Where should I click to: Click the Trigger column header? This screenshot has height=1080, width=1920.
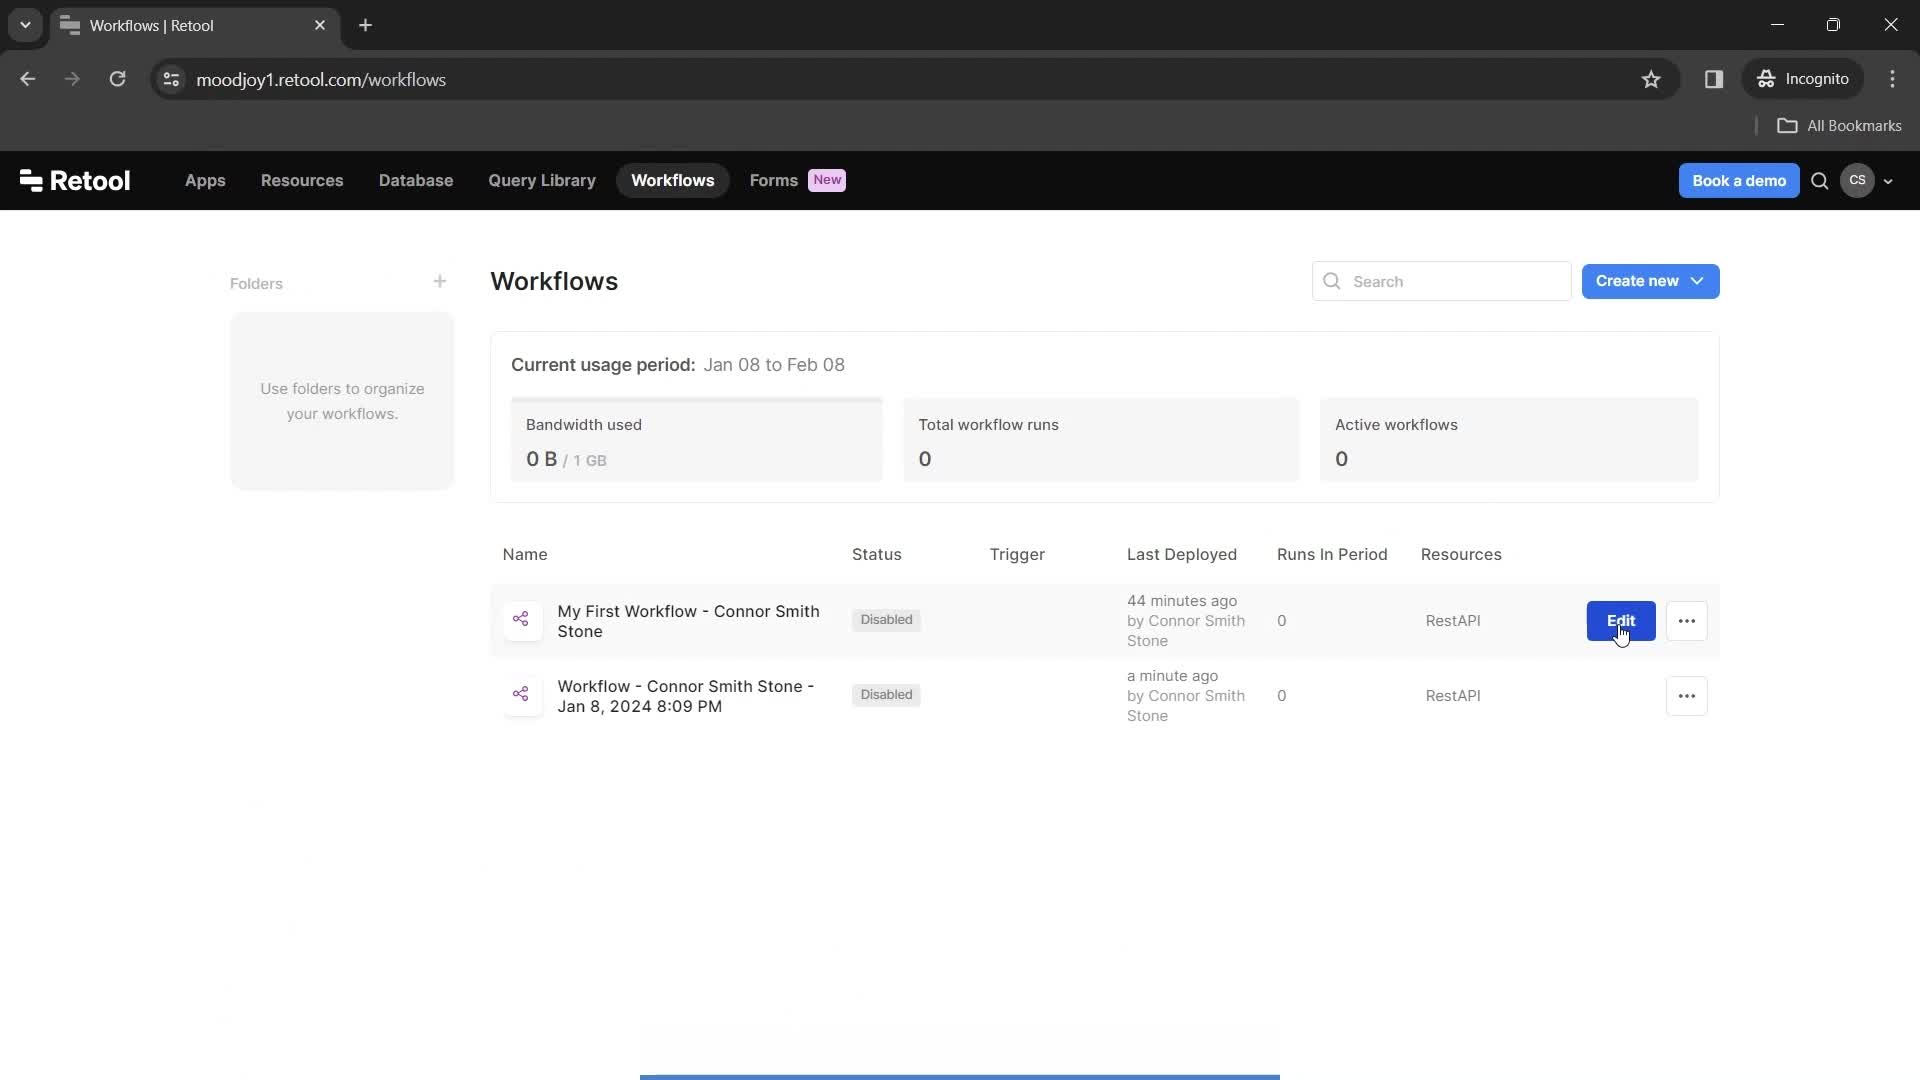tap(1017, 555)
